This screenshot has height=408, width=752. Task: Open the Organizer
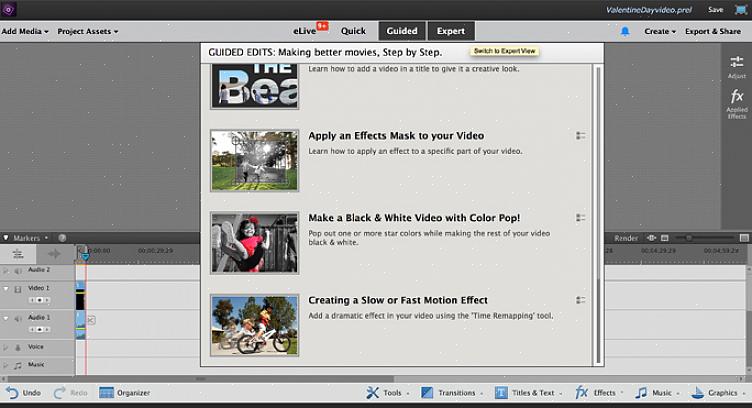click(124, 393)
